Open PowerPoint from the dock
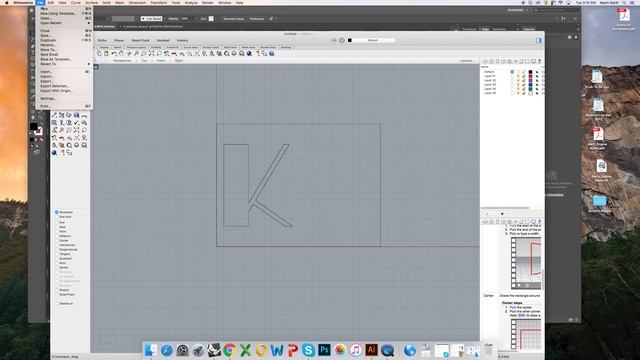The image size is (640, 360). (293, 350)
